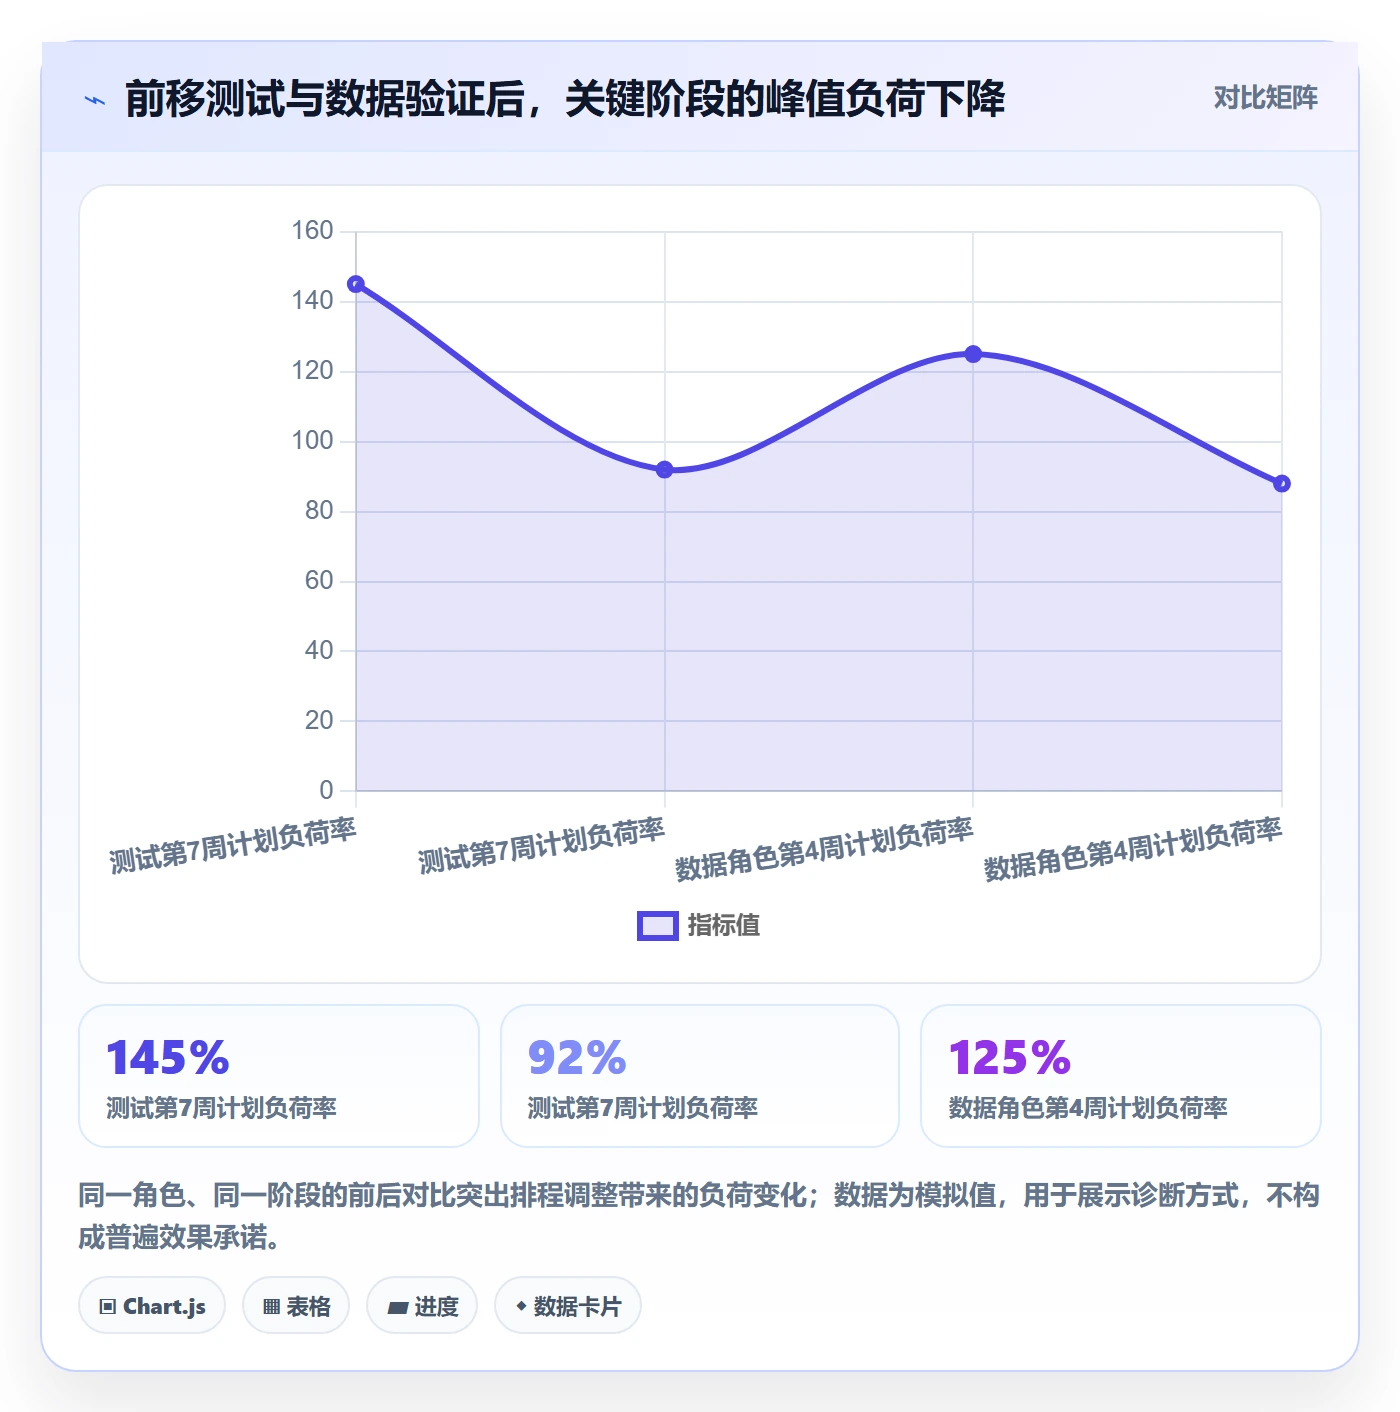1400x1412 pixels.
Task: Click the lightning bolt icon in the header
Action: pos(95,100)
